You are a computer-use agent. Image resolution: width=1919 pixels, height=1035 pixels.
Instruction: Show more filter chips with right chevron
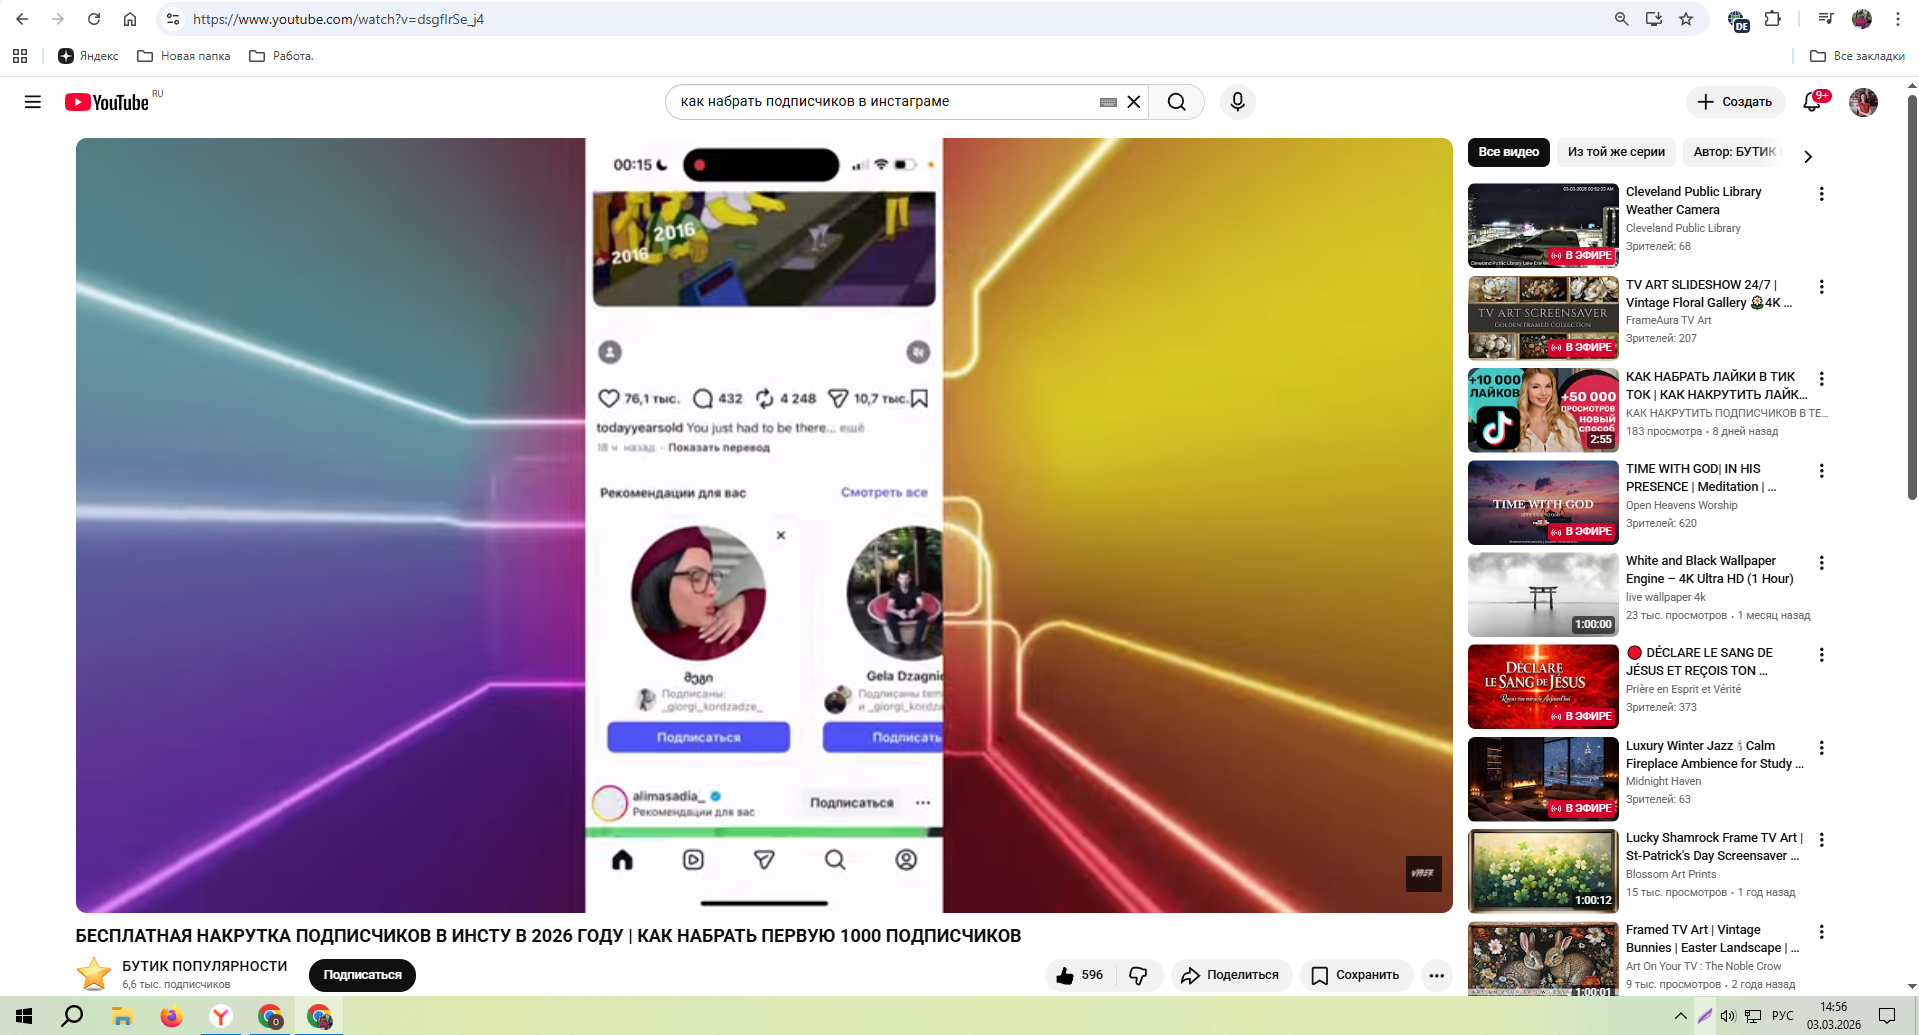coord(1808,157)
